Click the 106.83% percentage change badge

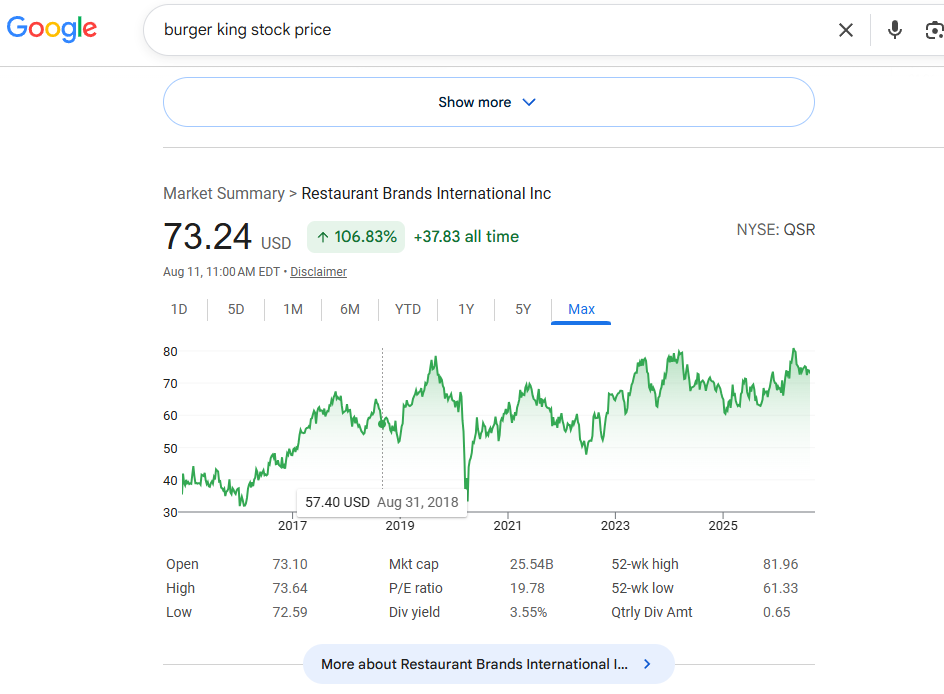pos(356,237)
